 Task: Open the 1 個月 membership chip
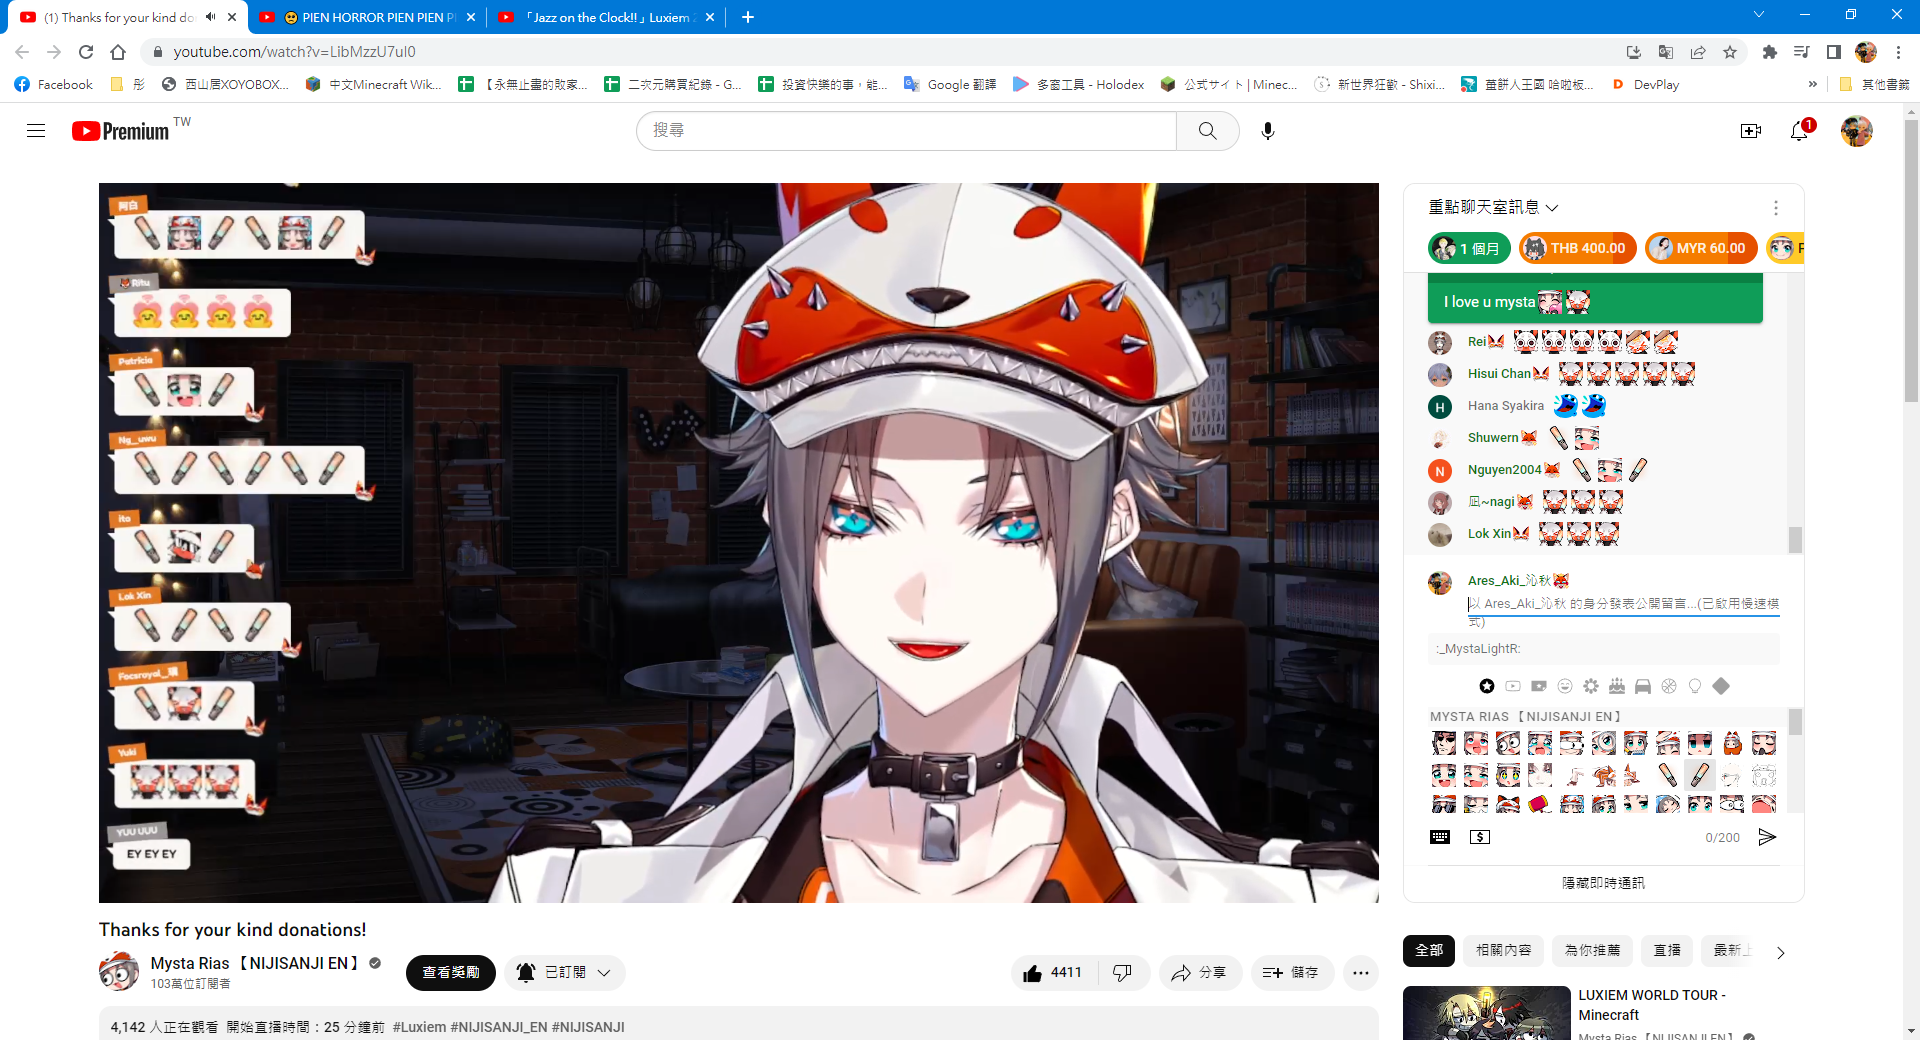[x=1468, y=248]
